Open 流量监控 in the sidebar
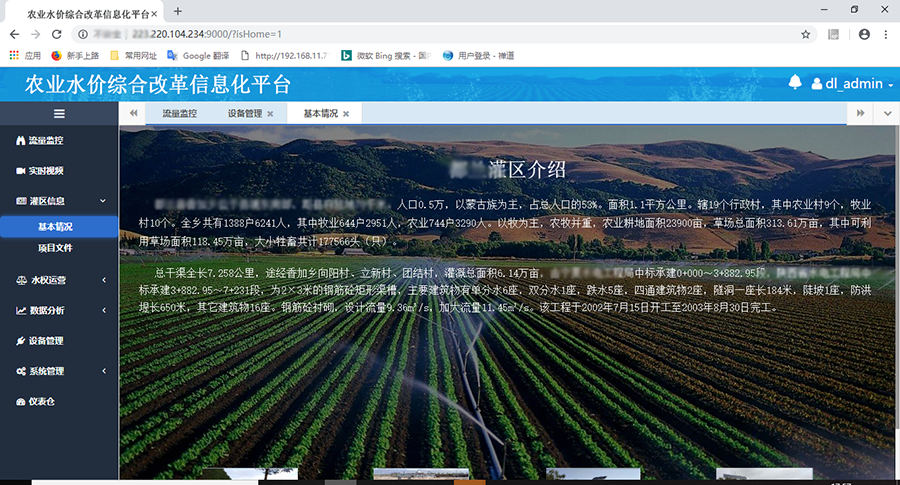This screenshot has height=485, width=900. click(45, 141)
